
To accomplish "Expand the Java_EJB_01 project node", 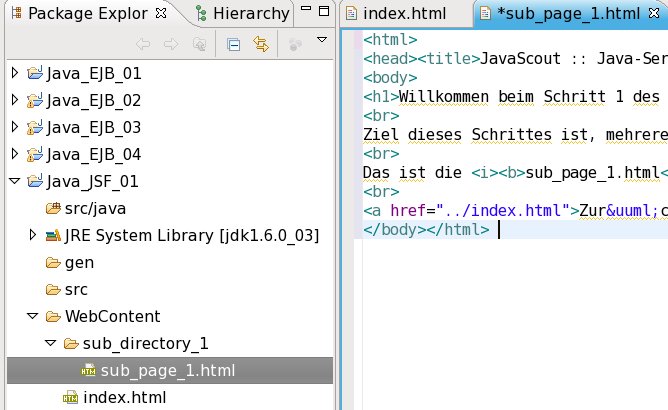I will coord(14,74).
